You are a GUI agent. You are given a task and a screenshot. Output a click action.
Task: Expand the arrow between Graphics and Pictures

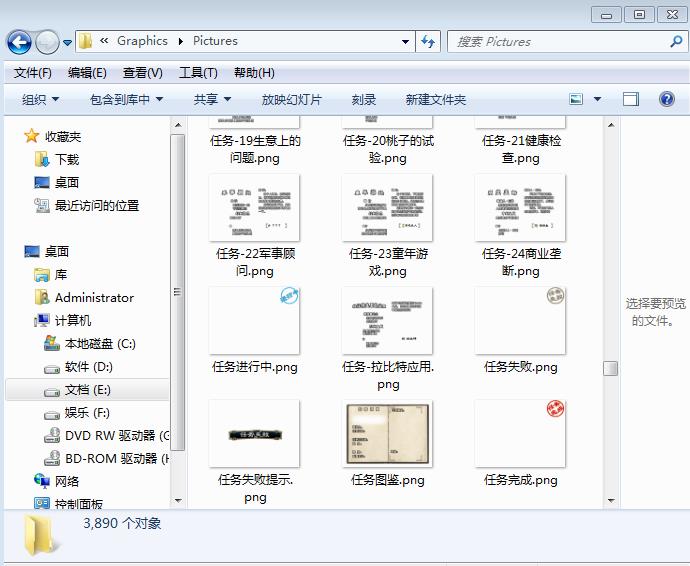click(x=180, y=41)
